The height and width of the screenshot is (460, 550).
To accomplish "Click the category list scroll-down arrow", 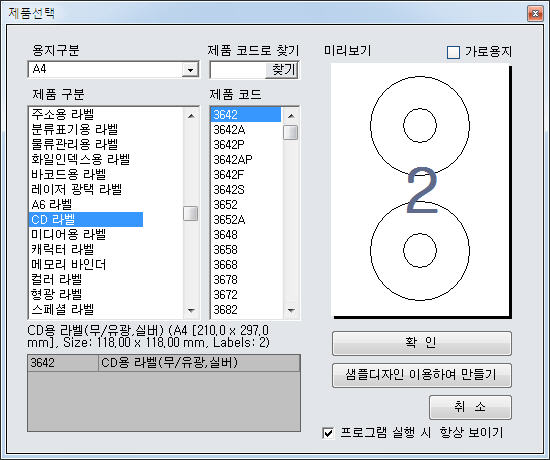I will [x=191, y=310].
